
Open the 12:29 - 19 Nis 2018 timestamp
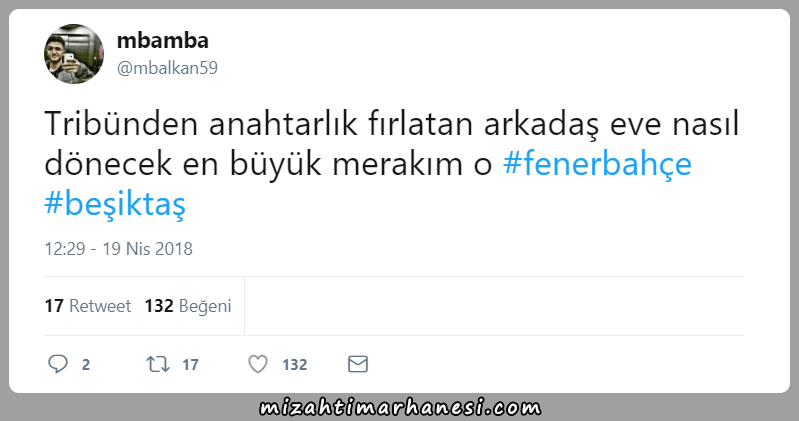pyautogui.click(x=119, y=249)
